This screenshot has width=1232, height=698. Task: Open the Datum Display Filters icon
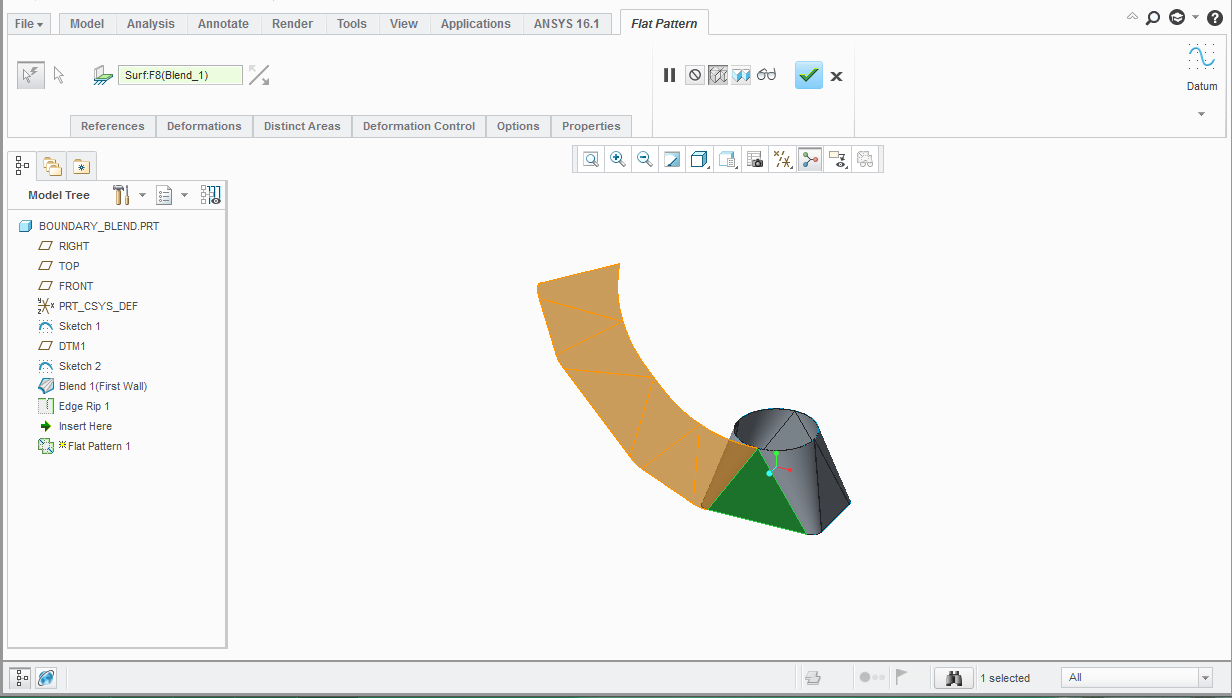pyautogui.click(x=783, y=159)
